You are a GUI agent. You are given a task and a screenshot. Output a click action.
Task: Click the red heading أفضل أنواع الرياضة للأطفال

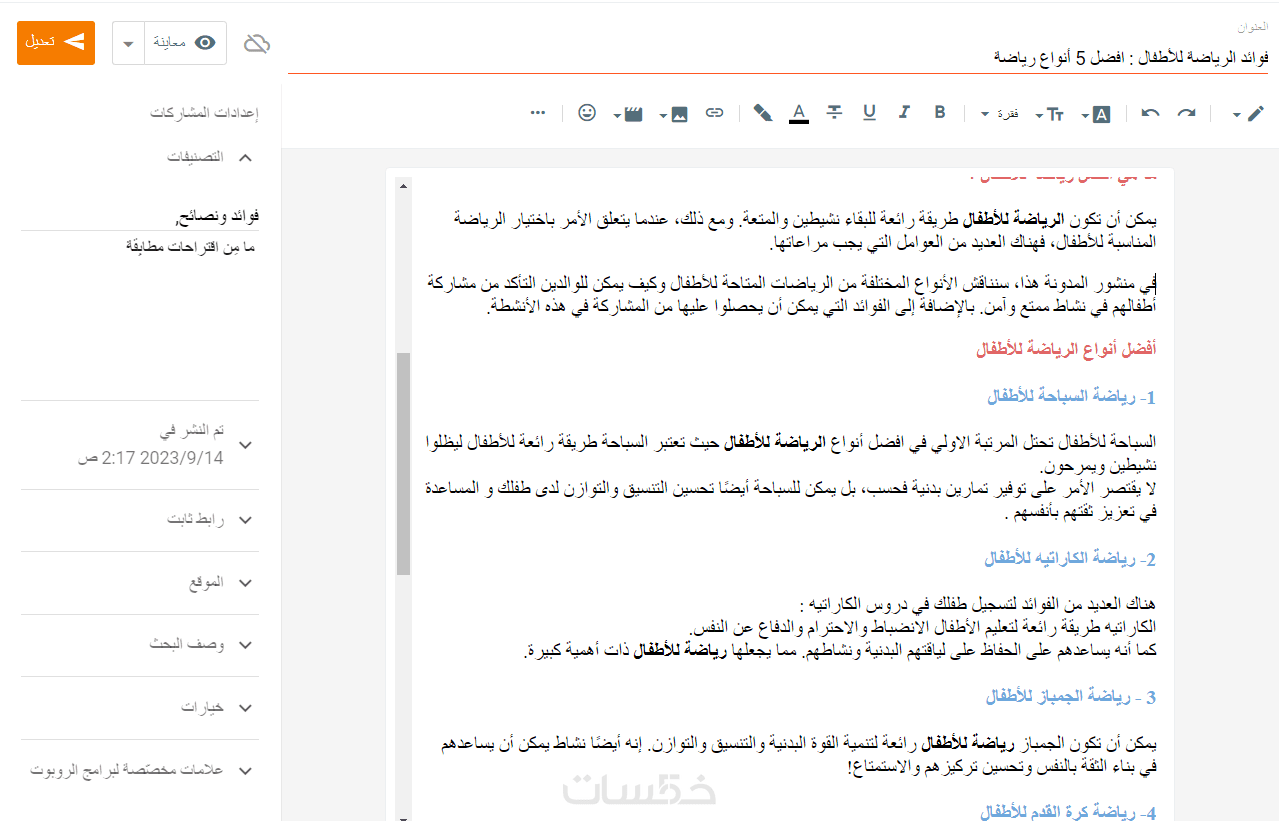click(x=1066, y=349)
